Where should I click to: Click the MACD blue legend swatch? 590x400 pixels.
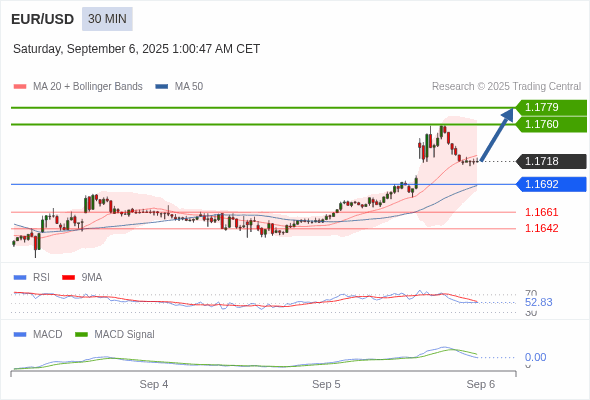[20, 335]
